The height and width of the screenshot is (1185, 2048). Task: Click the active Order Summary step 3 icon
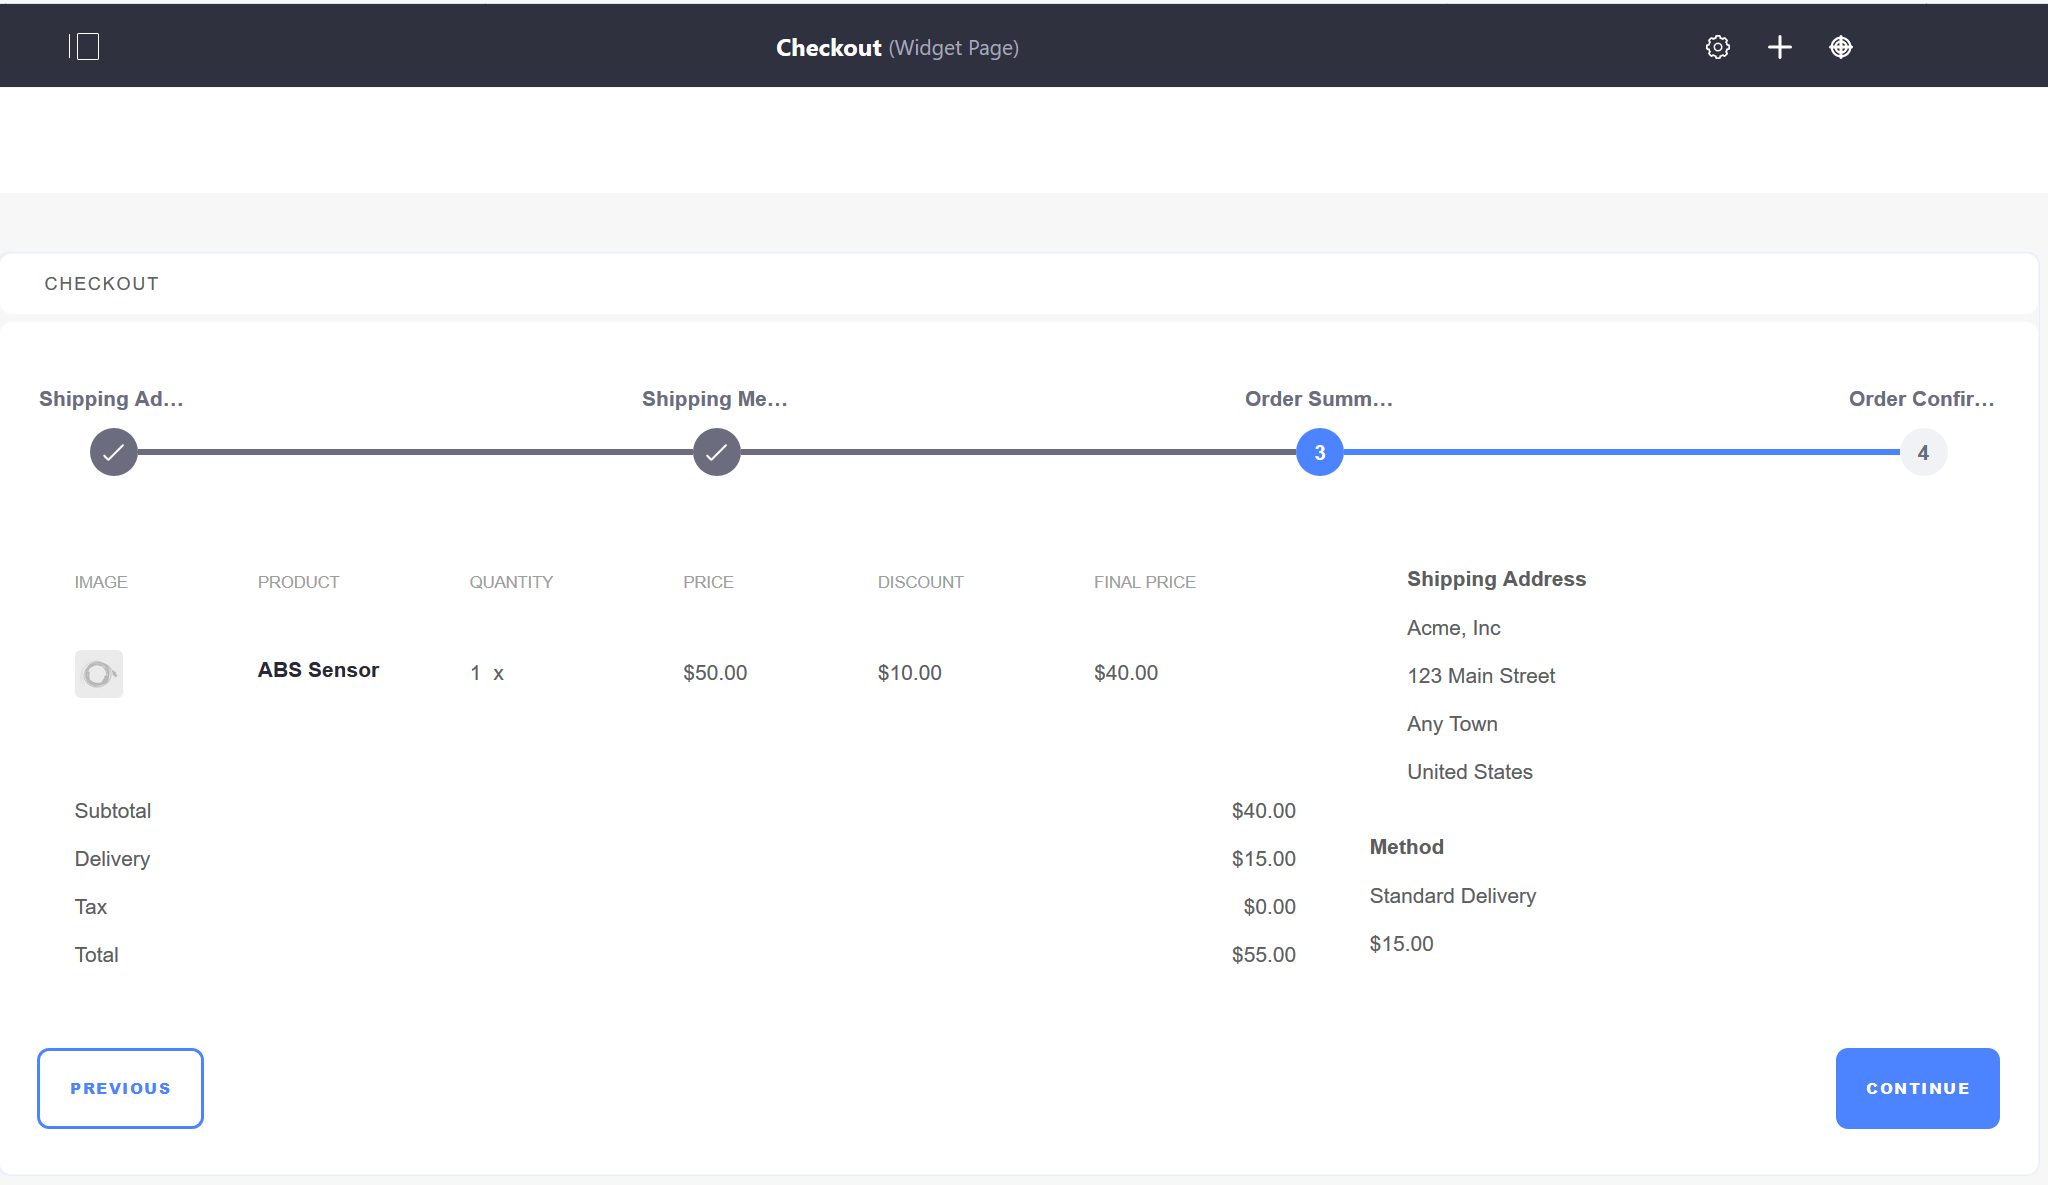[1319, 451]
